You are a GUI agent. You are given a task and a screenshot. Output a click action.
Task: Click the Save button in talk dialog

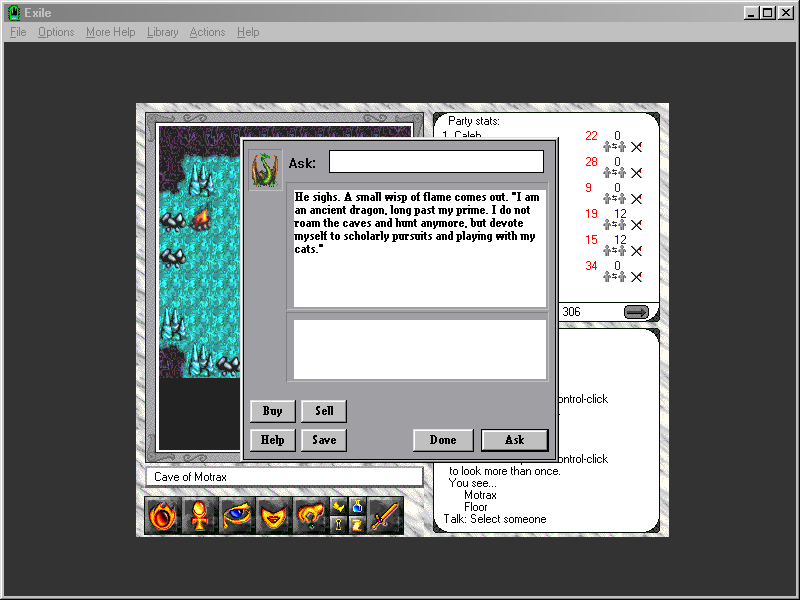pyautogui.click(x=324, y=440)
